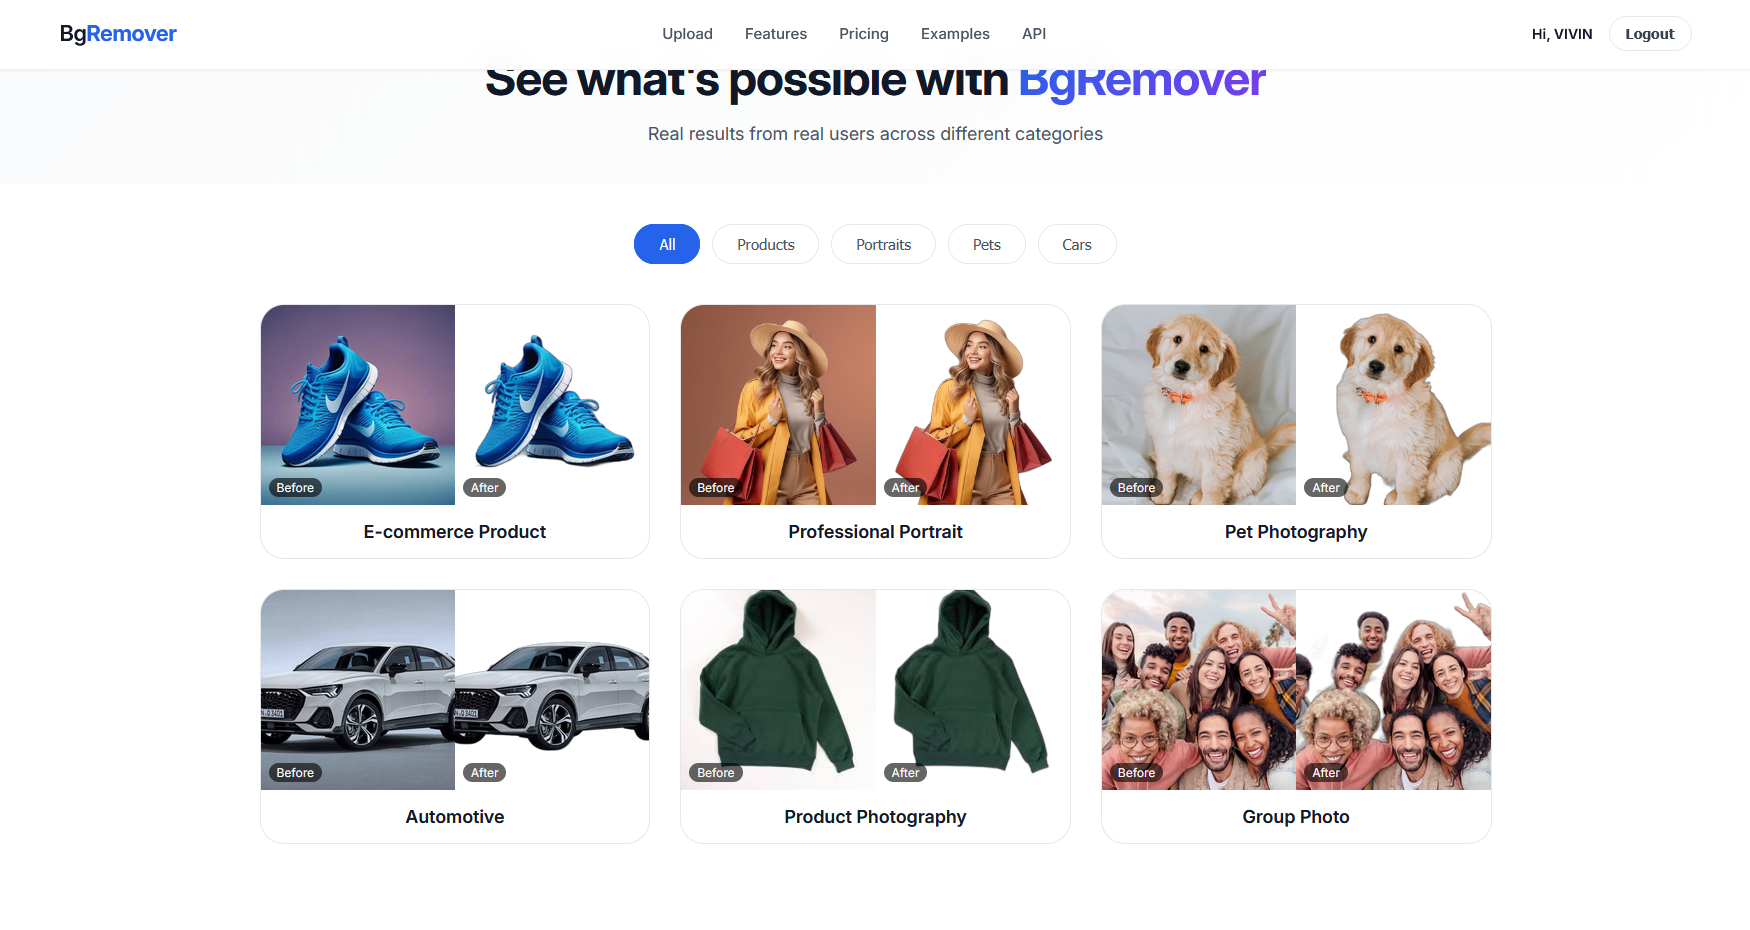Image resolution: width=1750 pixels, height=930 pixels.
Task: Open the Group Photo Before image
Action: click(1199, 690)
